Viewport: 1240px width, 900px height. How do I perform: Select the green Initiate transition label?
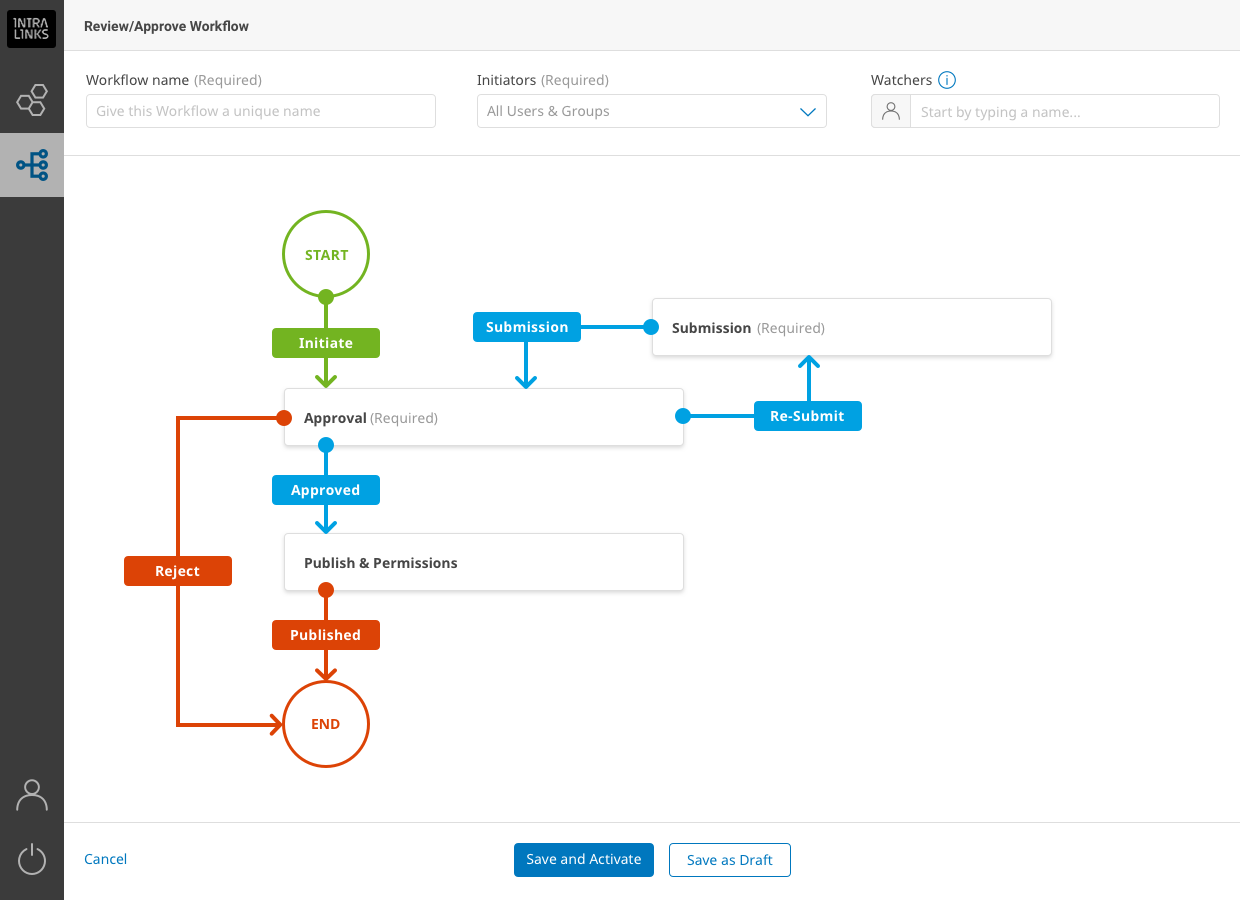click(326, 343)
